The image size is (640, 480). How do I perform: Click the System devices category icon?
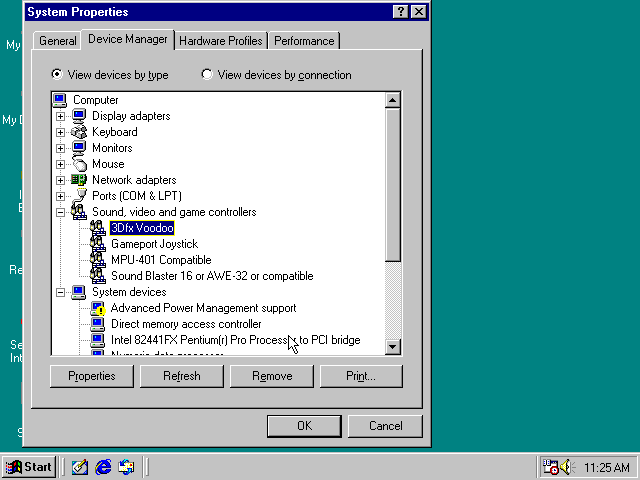pyautogui.click(x=79, y=292)
